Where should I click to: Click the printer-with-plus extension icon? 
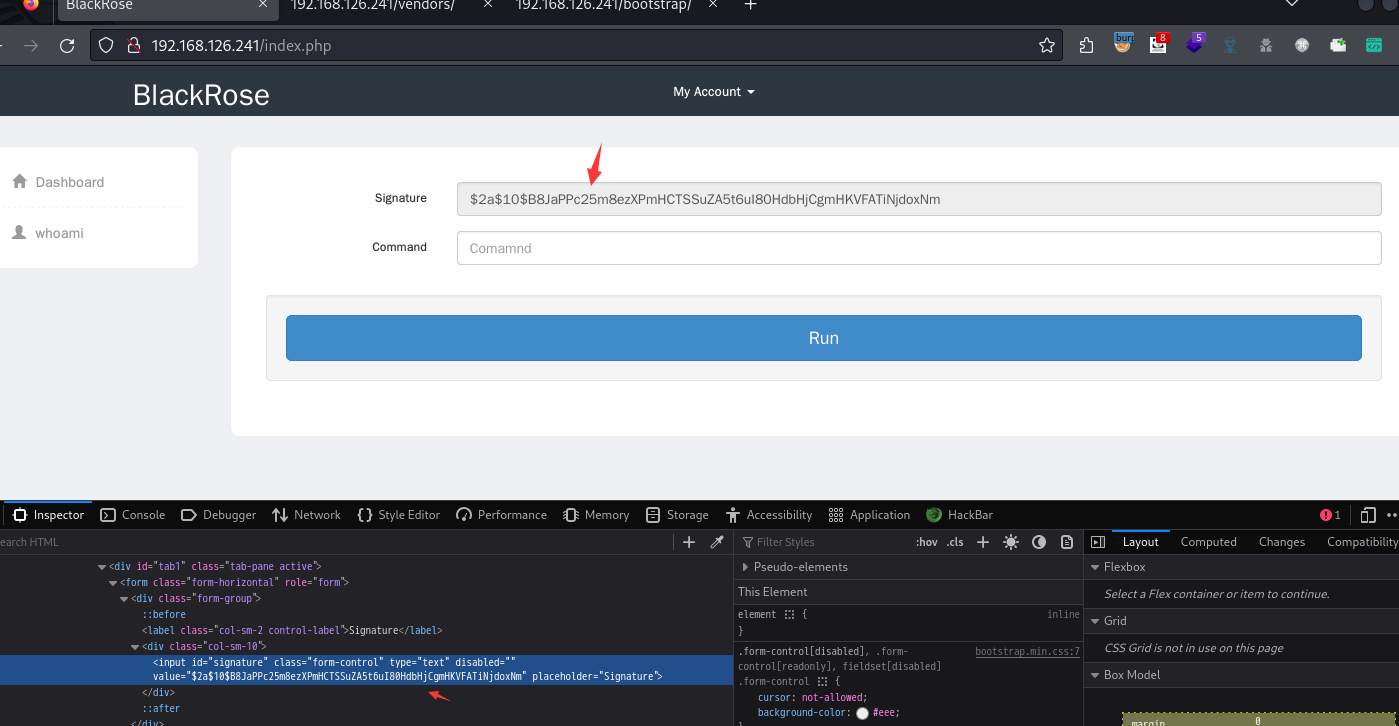tap(1338, 45)
